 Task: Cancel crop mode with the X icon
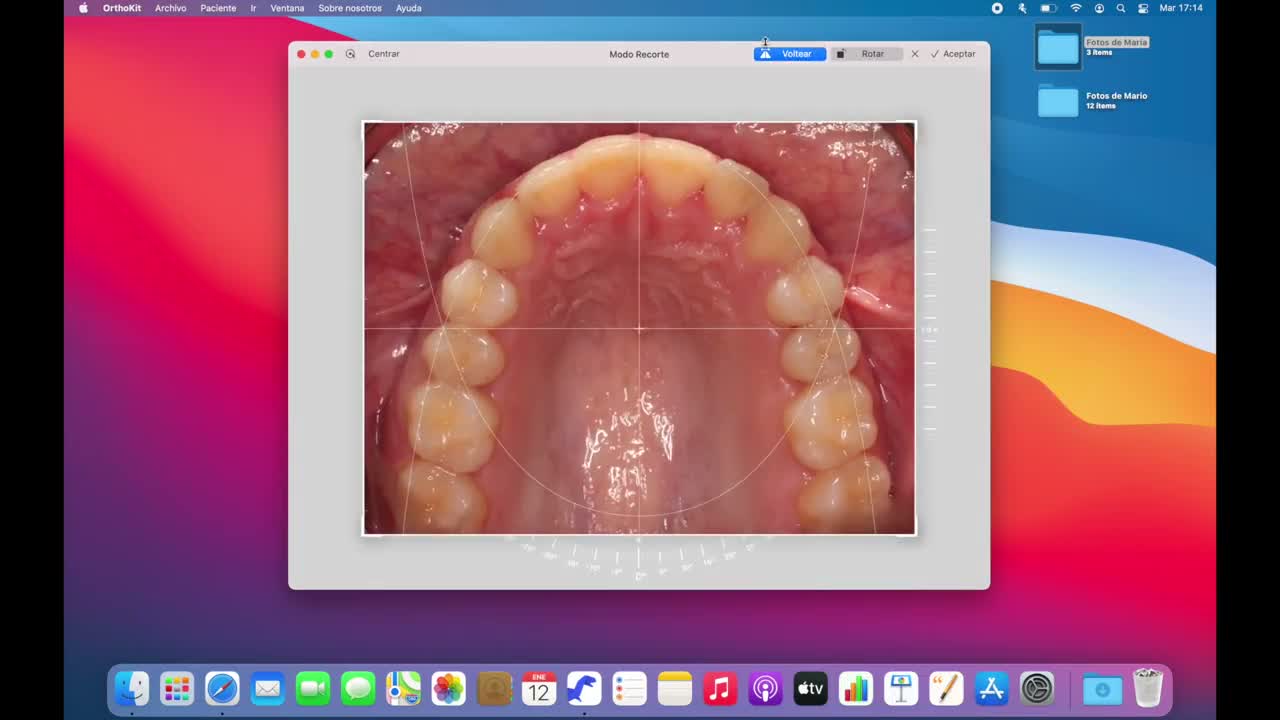(x=914, y=54)
